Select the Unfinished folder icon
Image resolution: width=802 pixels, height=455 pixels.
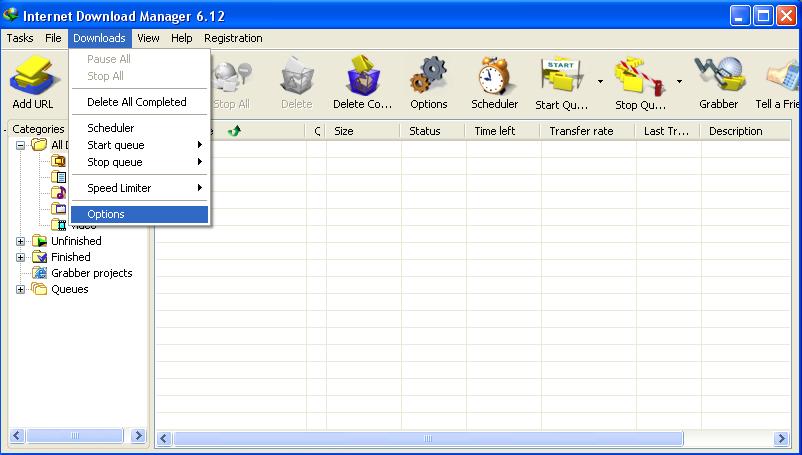[x=39, y=241]
